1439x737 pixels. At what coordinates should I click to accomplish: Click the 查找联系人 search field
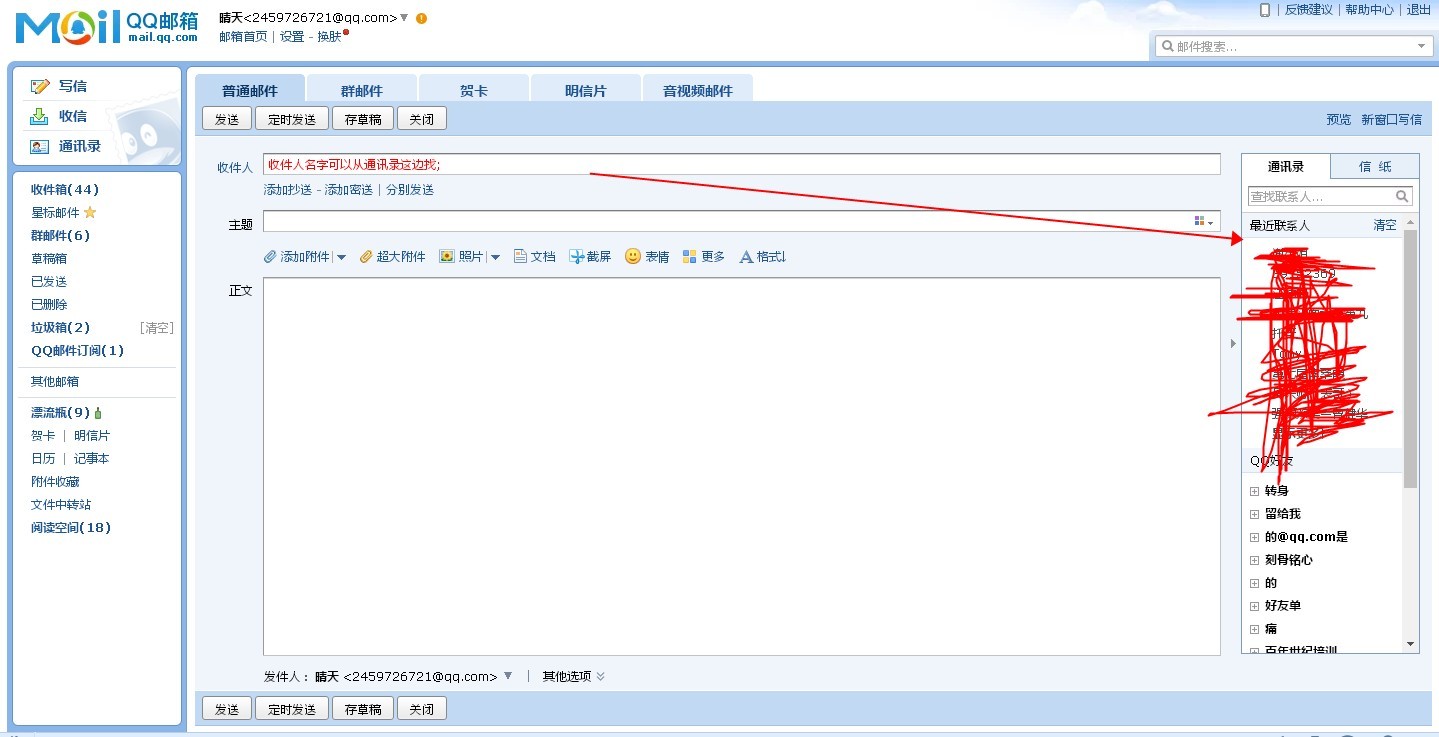1320,197
